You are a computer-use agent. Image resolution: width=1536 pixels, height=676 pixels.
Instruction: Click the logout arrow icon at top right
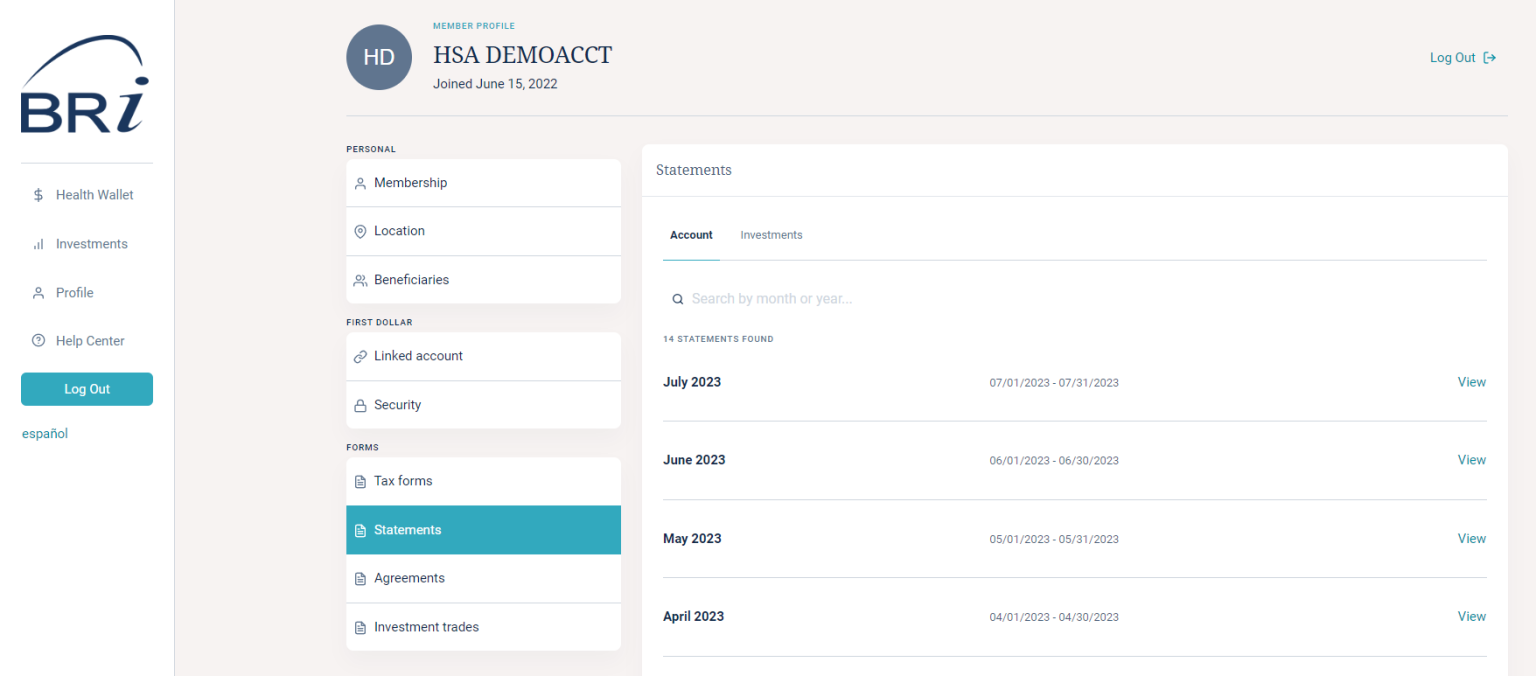pyautogui.click(x=1488, y=57)
